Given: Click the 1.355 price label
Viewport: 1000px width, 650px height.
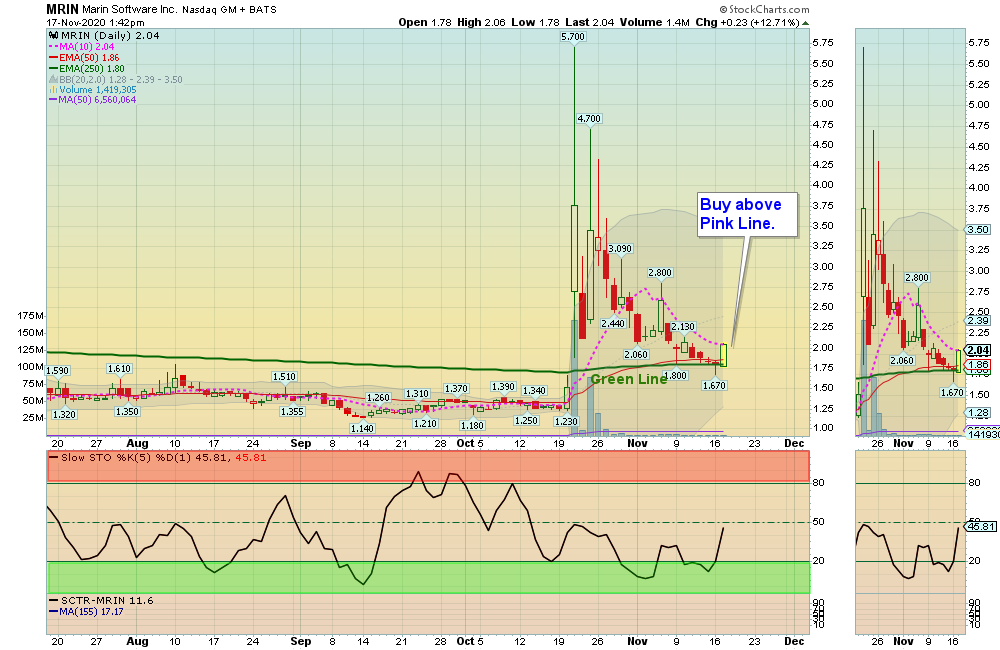Looking at the screenshot, I should pos(292,411).
